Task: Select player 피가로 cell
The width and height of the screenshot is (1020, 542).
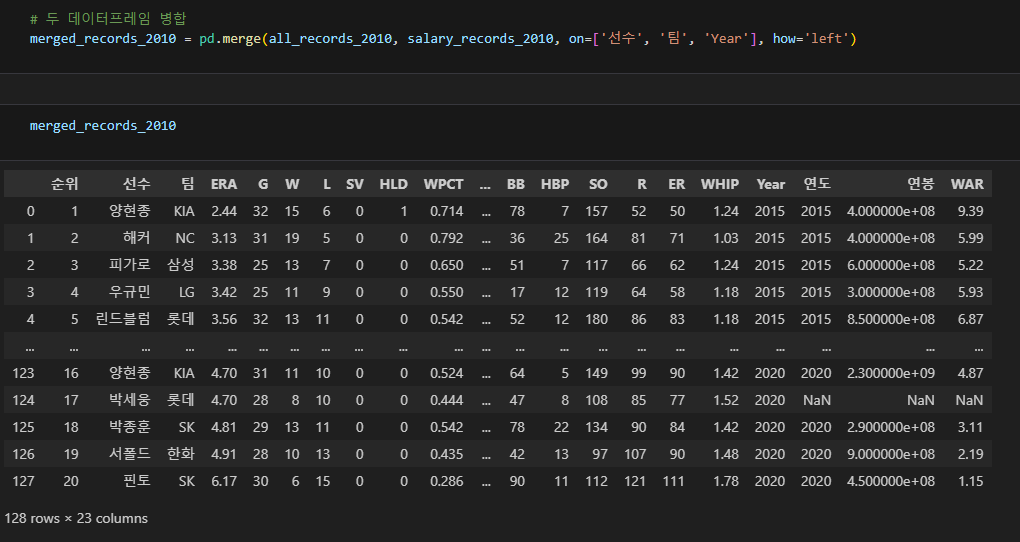Action: 129,265
